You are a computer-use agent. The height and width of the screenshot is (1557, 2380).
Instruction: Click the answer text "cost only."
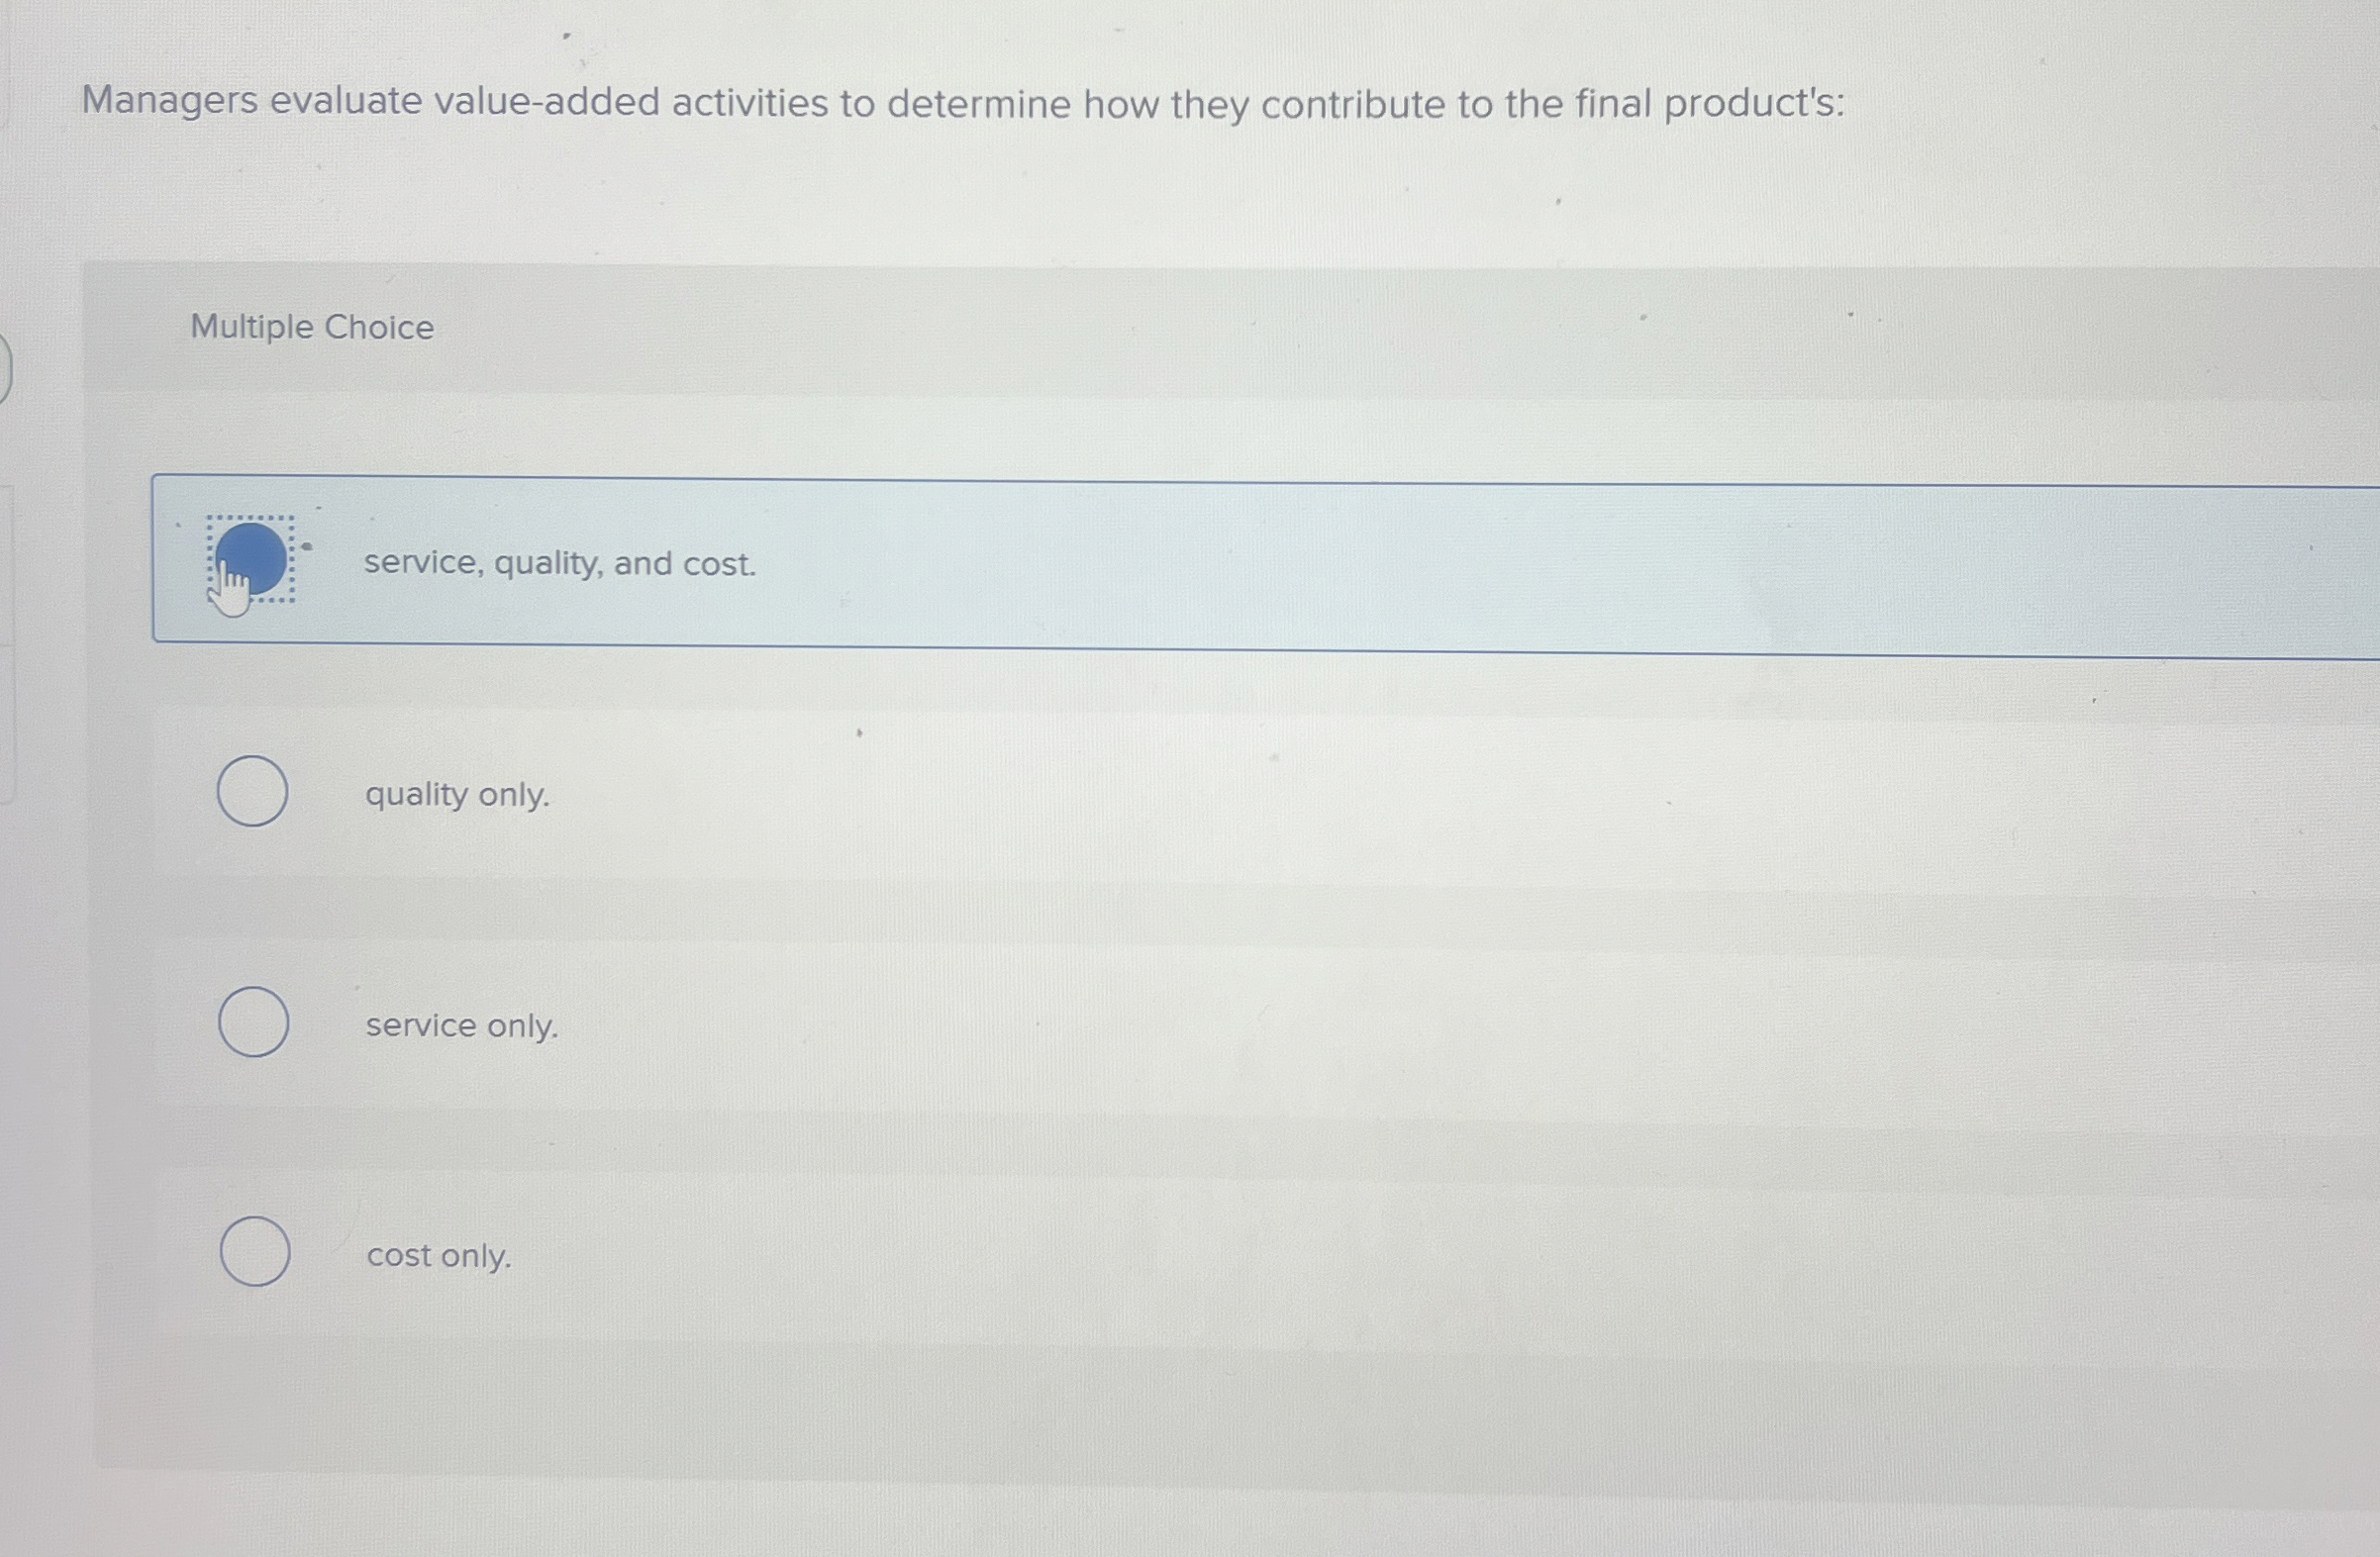[438, 1256]
